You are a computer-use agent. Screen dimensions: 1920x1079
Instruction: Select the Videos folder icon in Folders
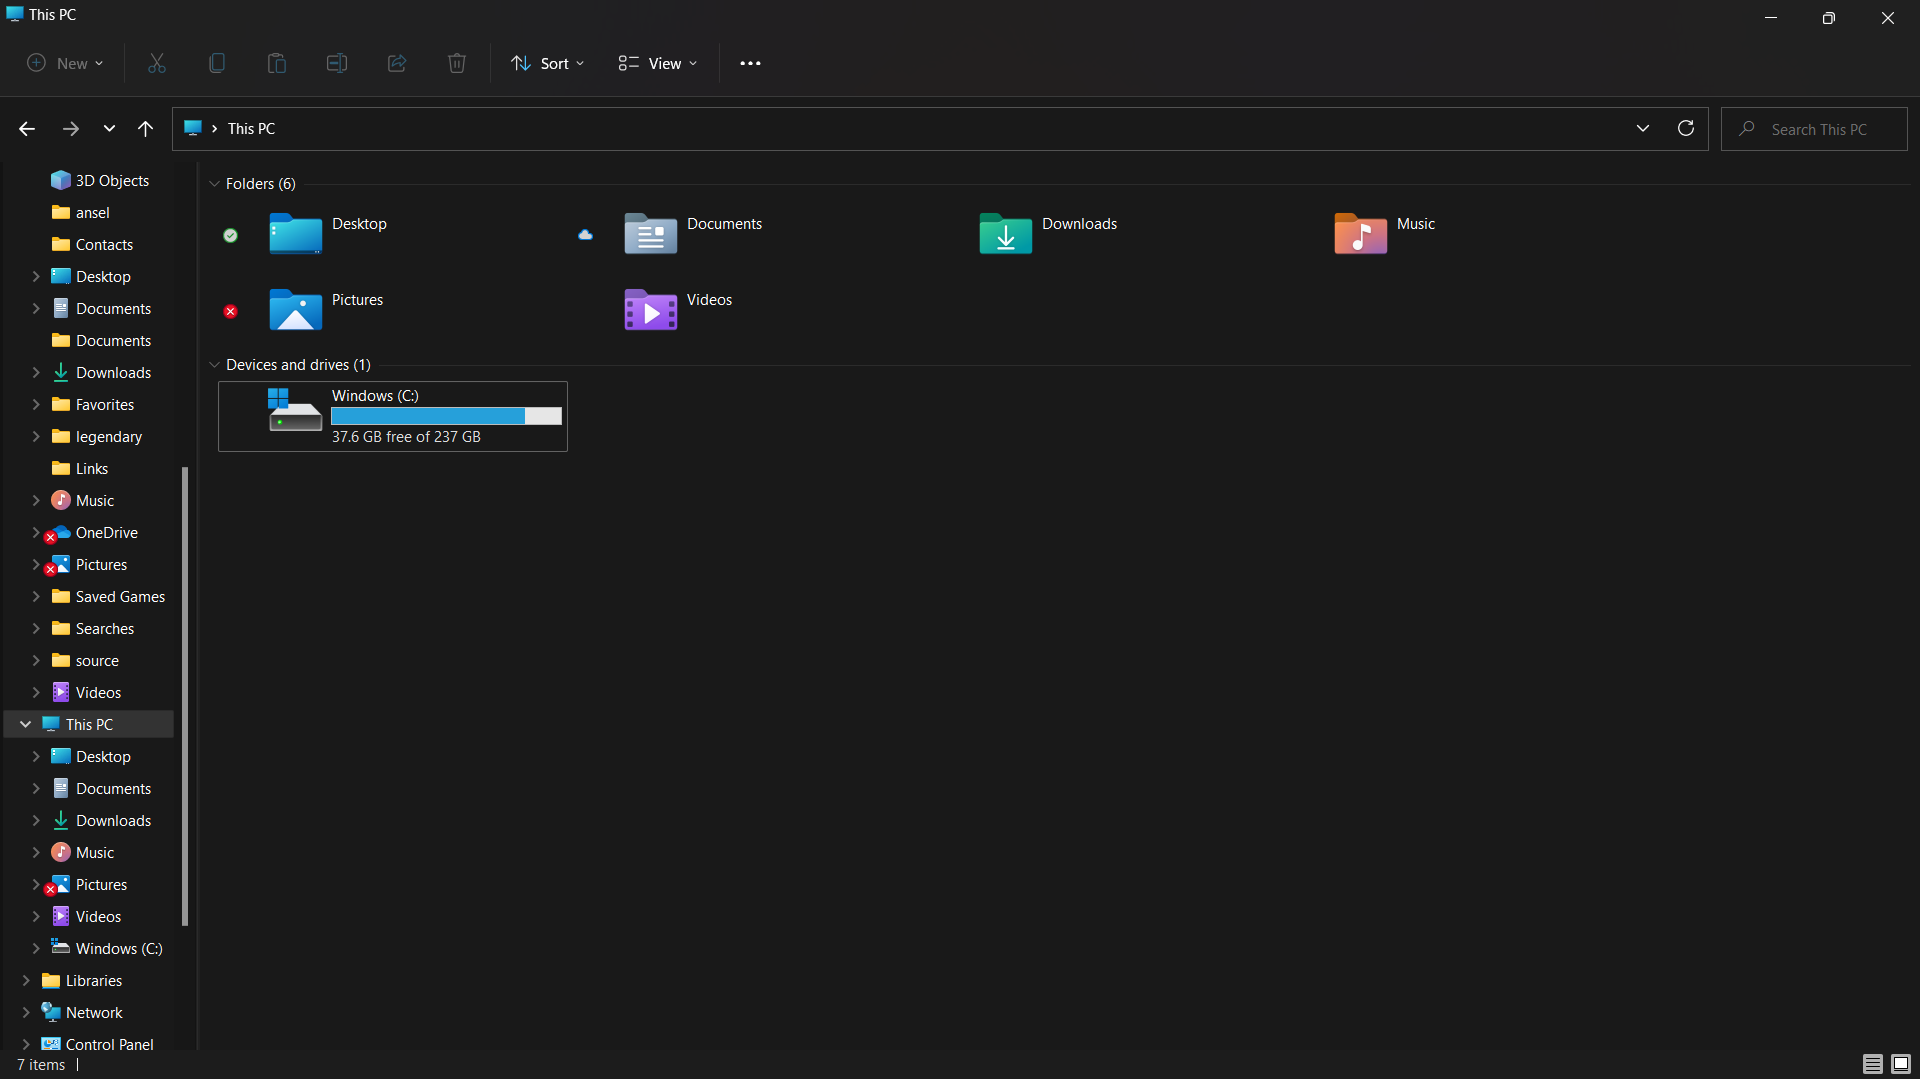tap(650, 310)
